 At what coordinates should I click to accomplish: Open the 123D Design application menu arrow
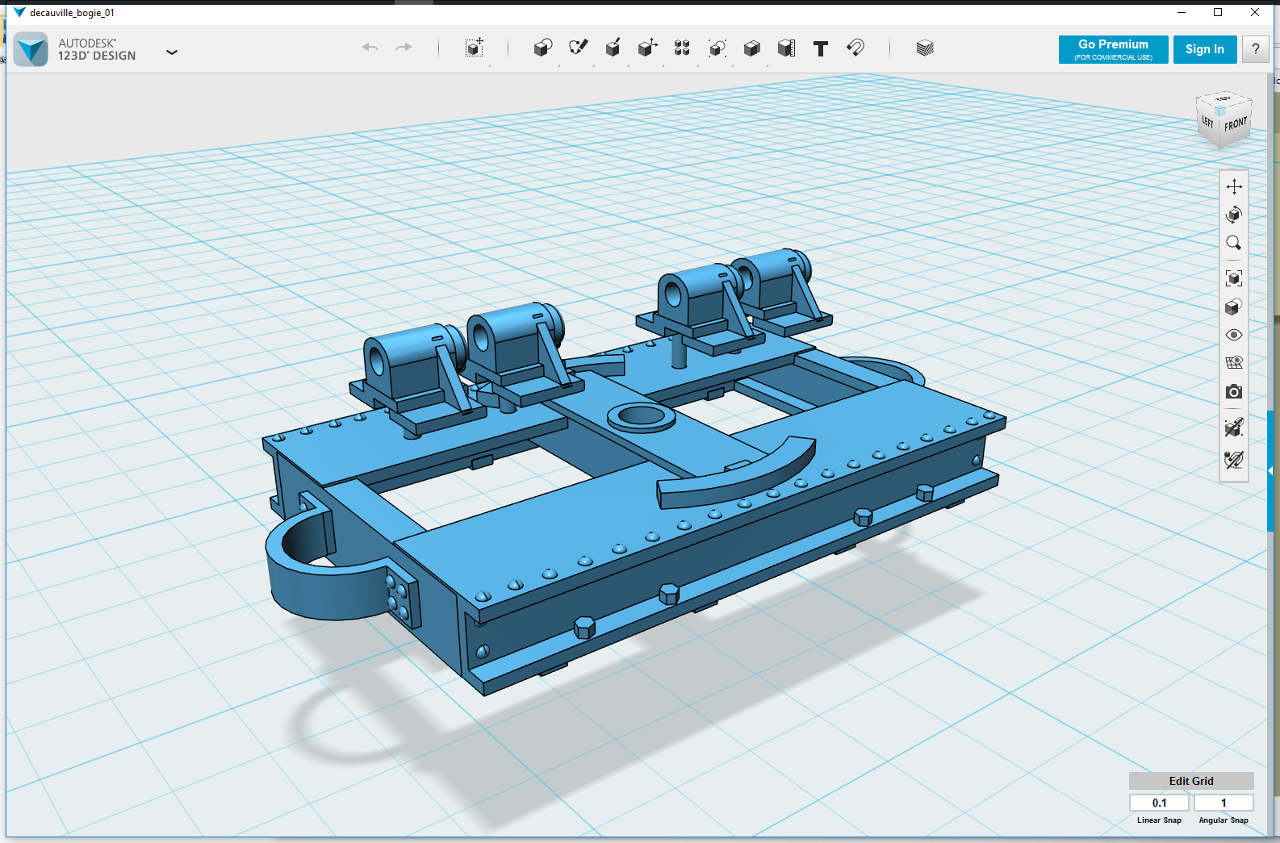coord(172,51)
